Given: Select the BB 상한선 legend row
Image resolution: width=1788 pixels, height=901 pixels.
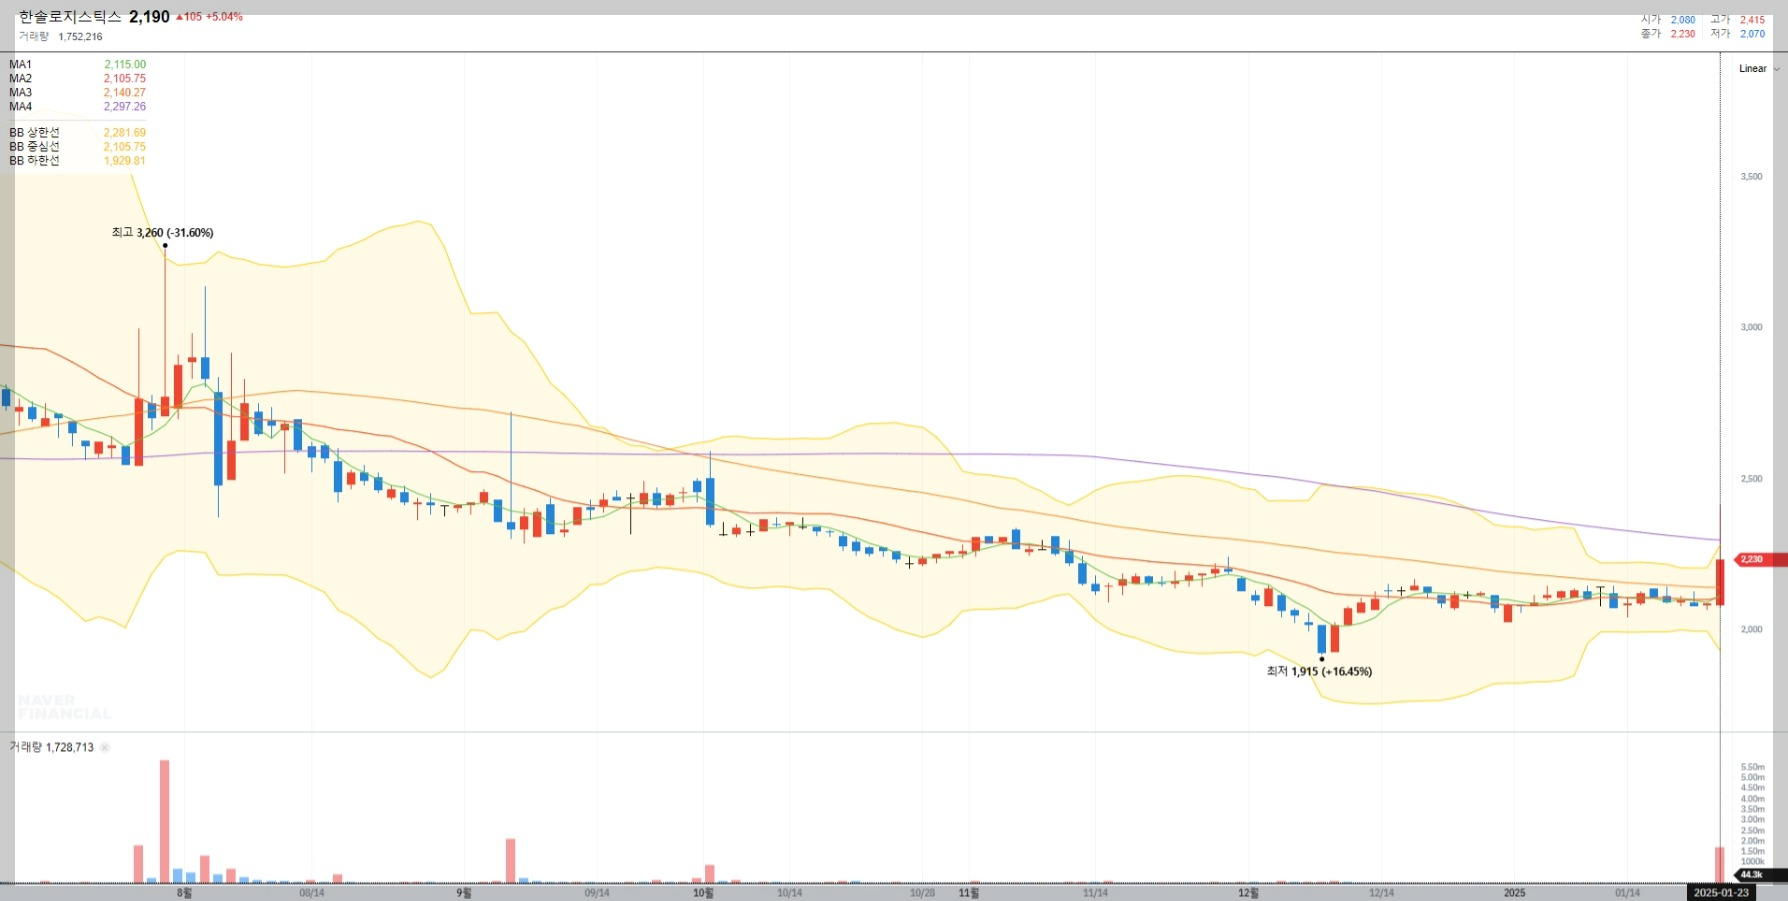Looking at the screenshot, I should click(x=77, y=132).
